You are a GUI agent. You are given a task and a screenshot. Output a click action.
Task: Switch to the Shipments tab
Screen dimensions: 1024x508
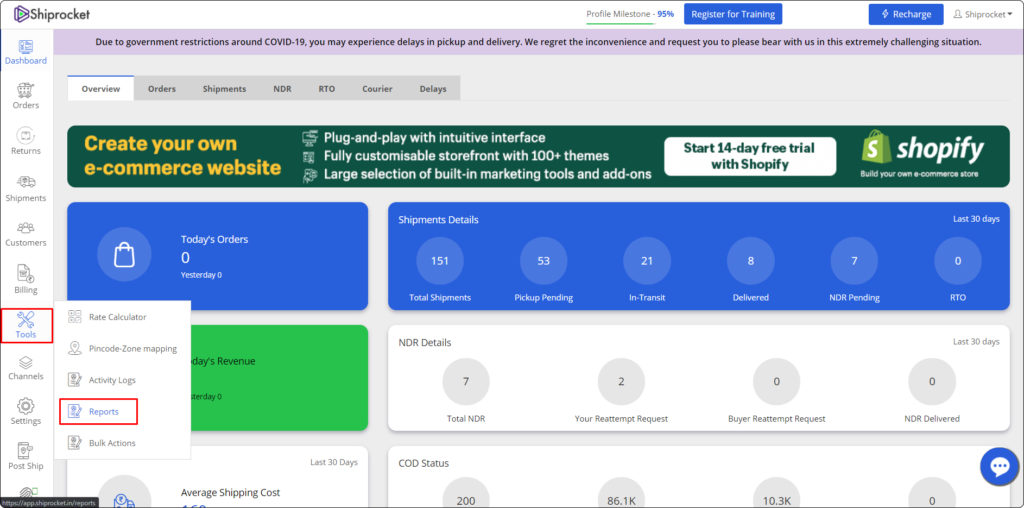click(x=224, y=89)
